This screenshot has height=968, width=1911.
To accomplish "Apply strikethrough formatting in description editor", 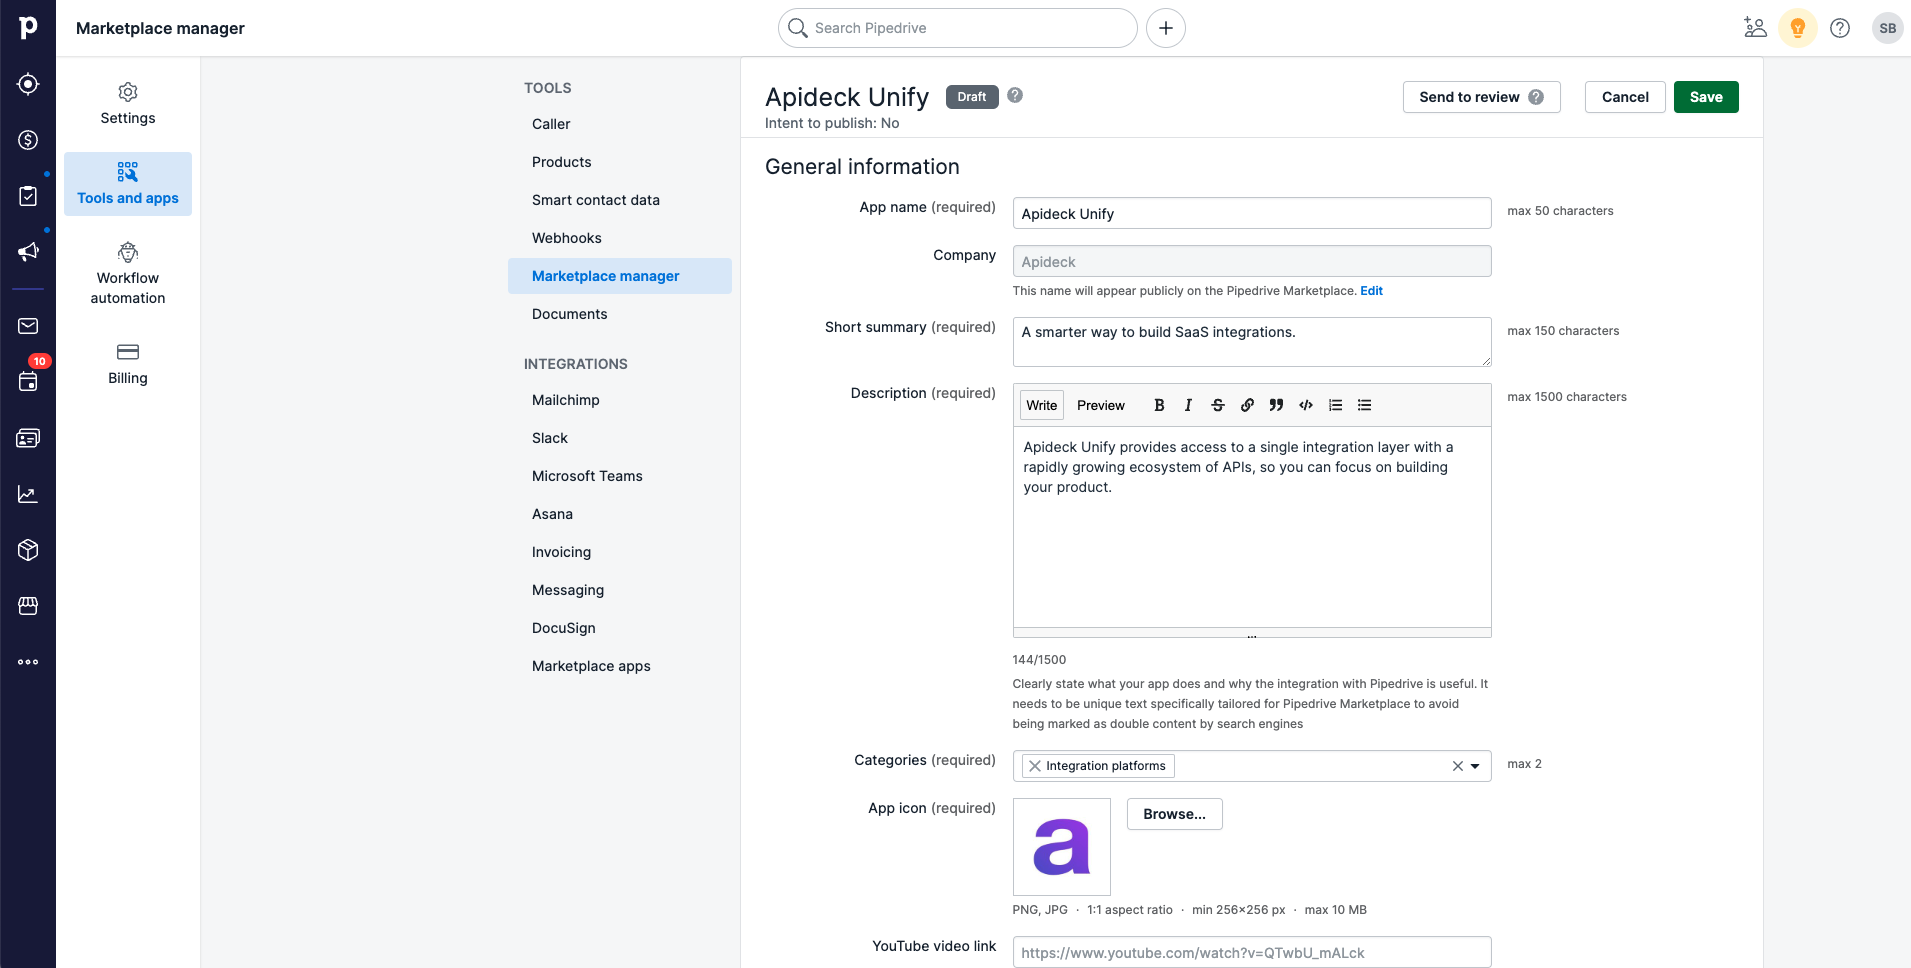I will click(1218, 405).
